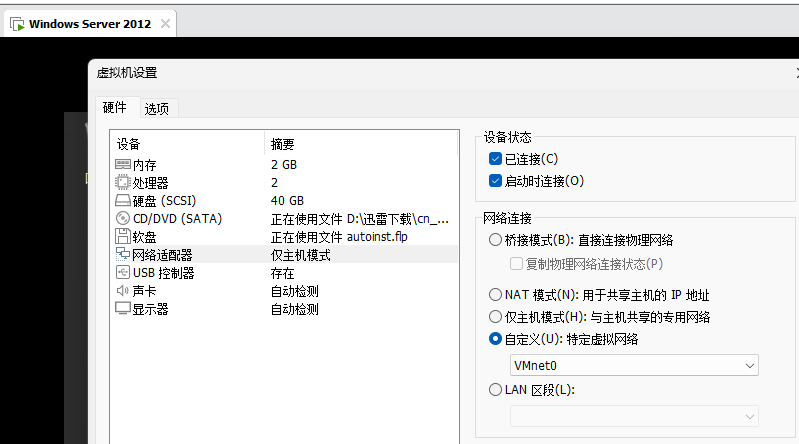Select the 硬盘 (SCSI) row label
Image resolution: width=799 pixels, height=444 pixels.
pos(165,201)
